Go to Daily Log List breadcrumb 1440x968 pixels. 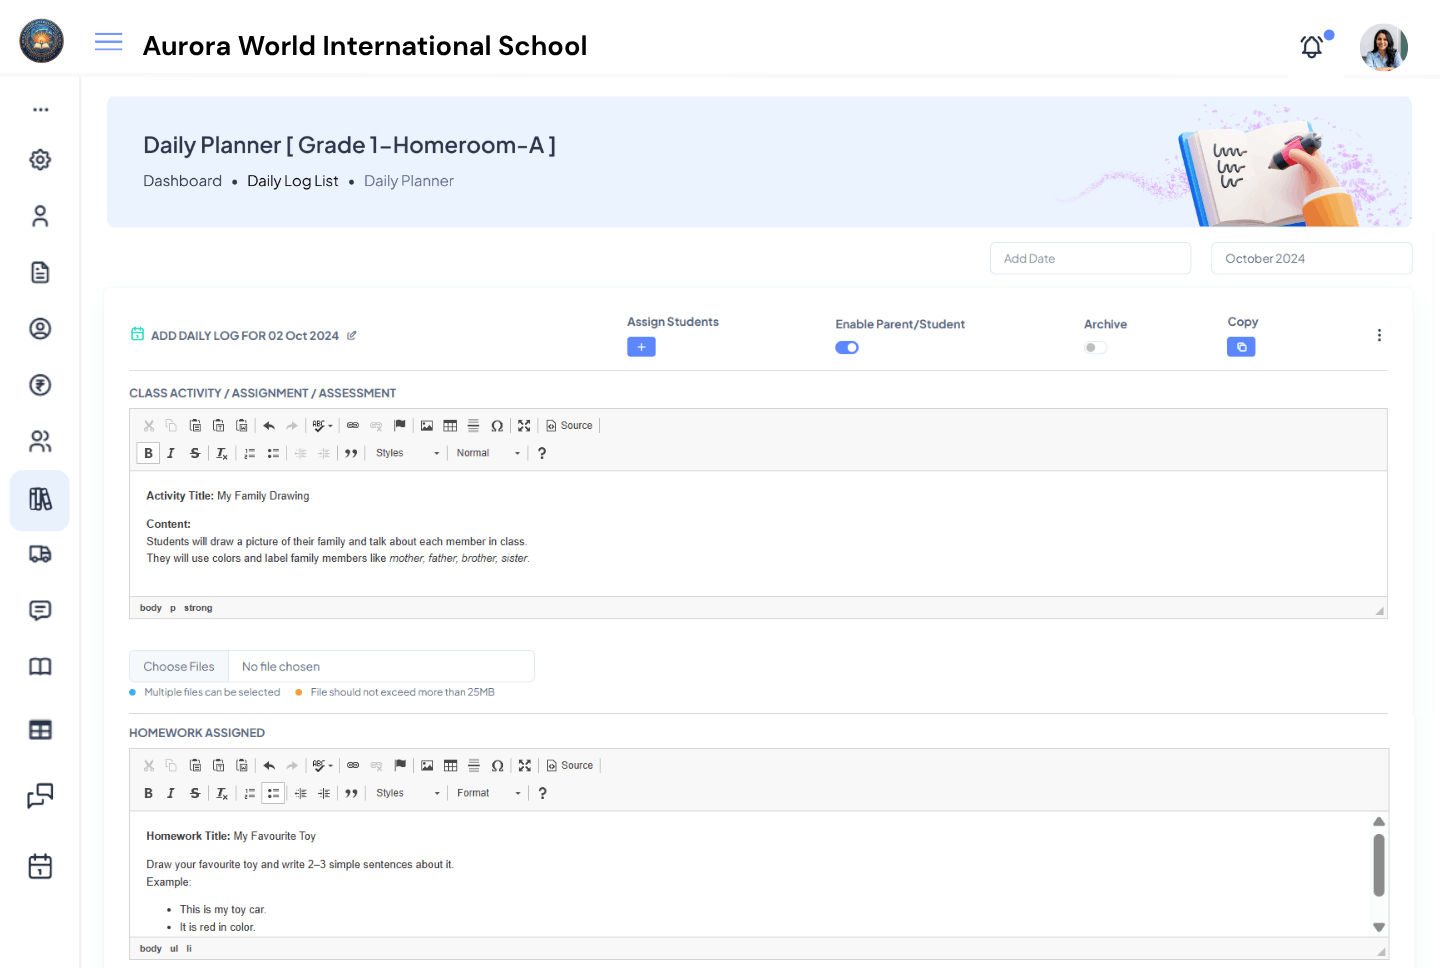coord(293,181)
